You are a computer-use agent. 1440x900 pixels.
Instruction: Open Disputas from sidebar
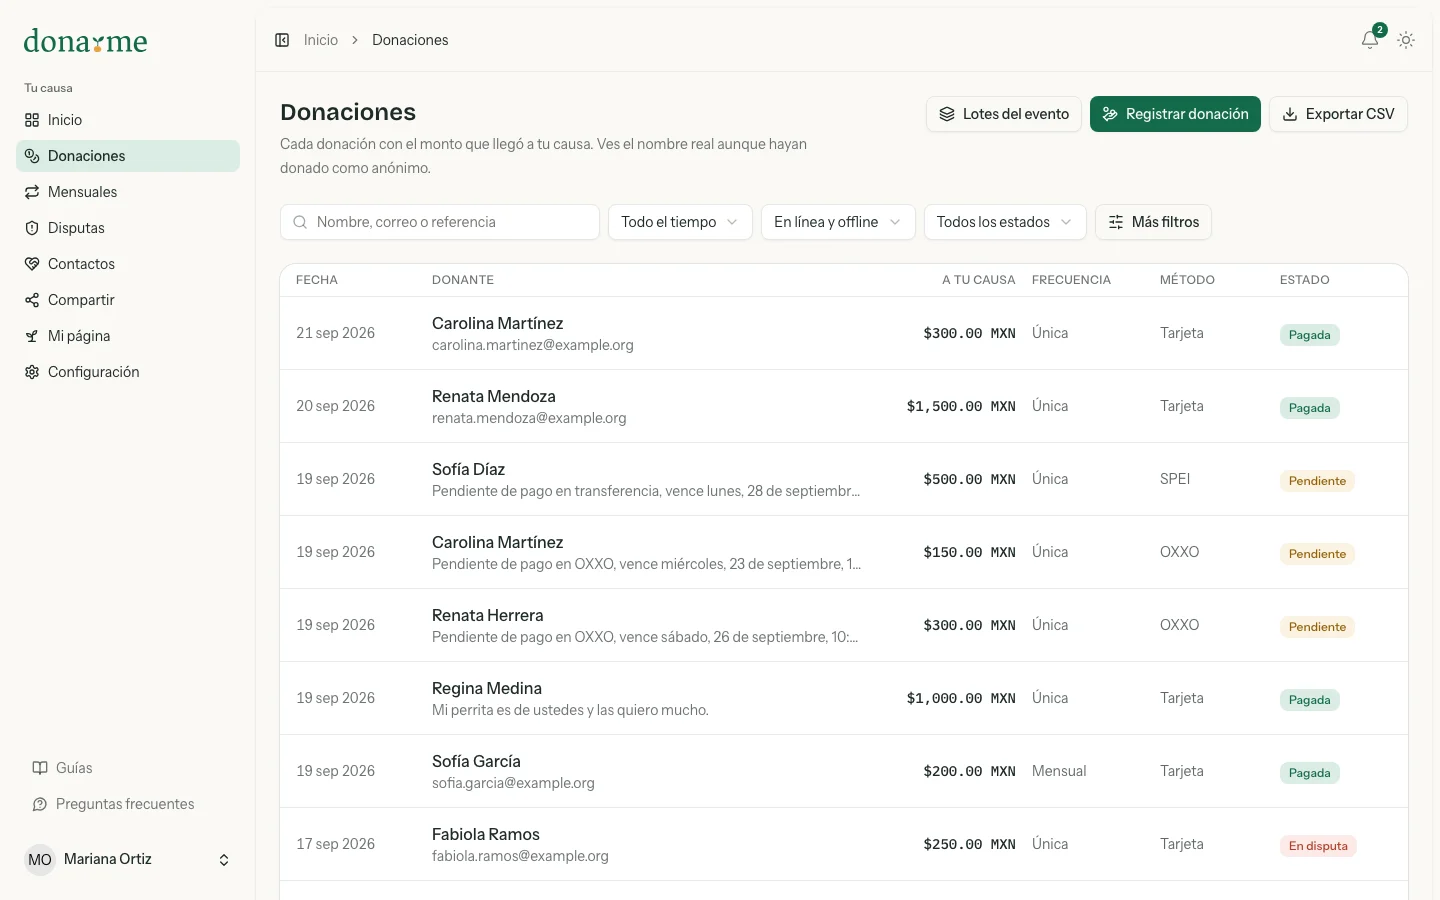(128, 228)
